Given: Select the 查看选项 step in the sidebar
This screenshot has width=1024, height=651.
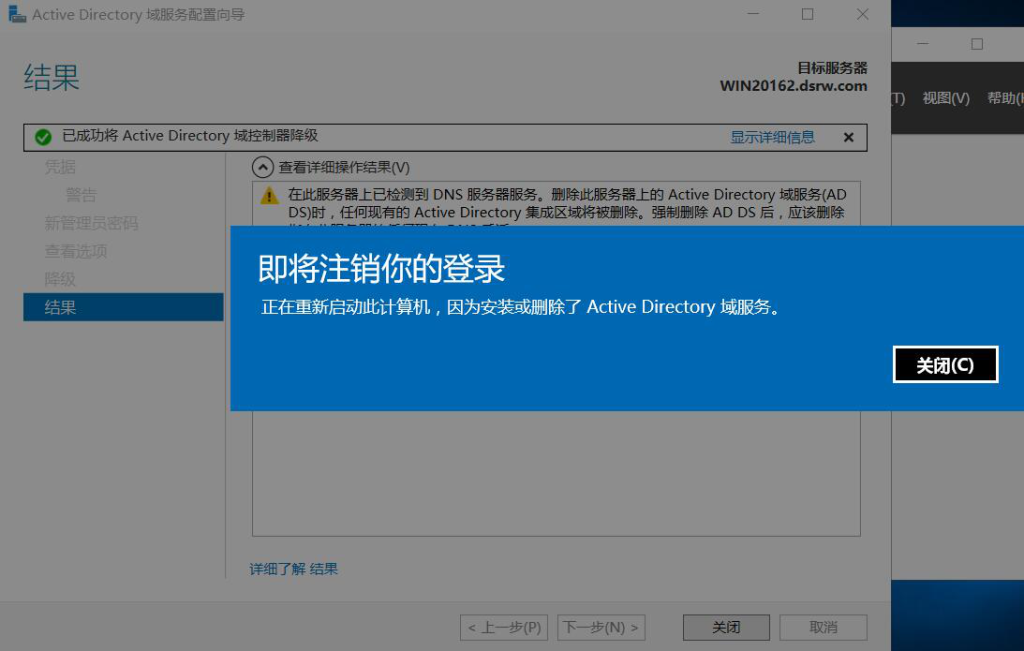Looking at the screenshot, I should pos(75,251).
